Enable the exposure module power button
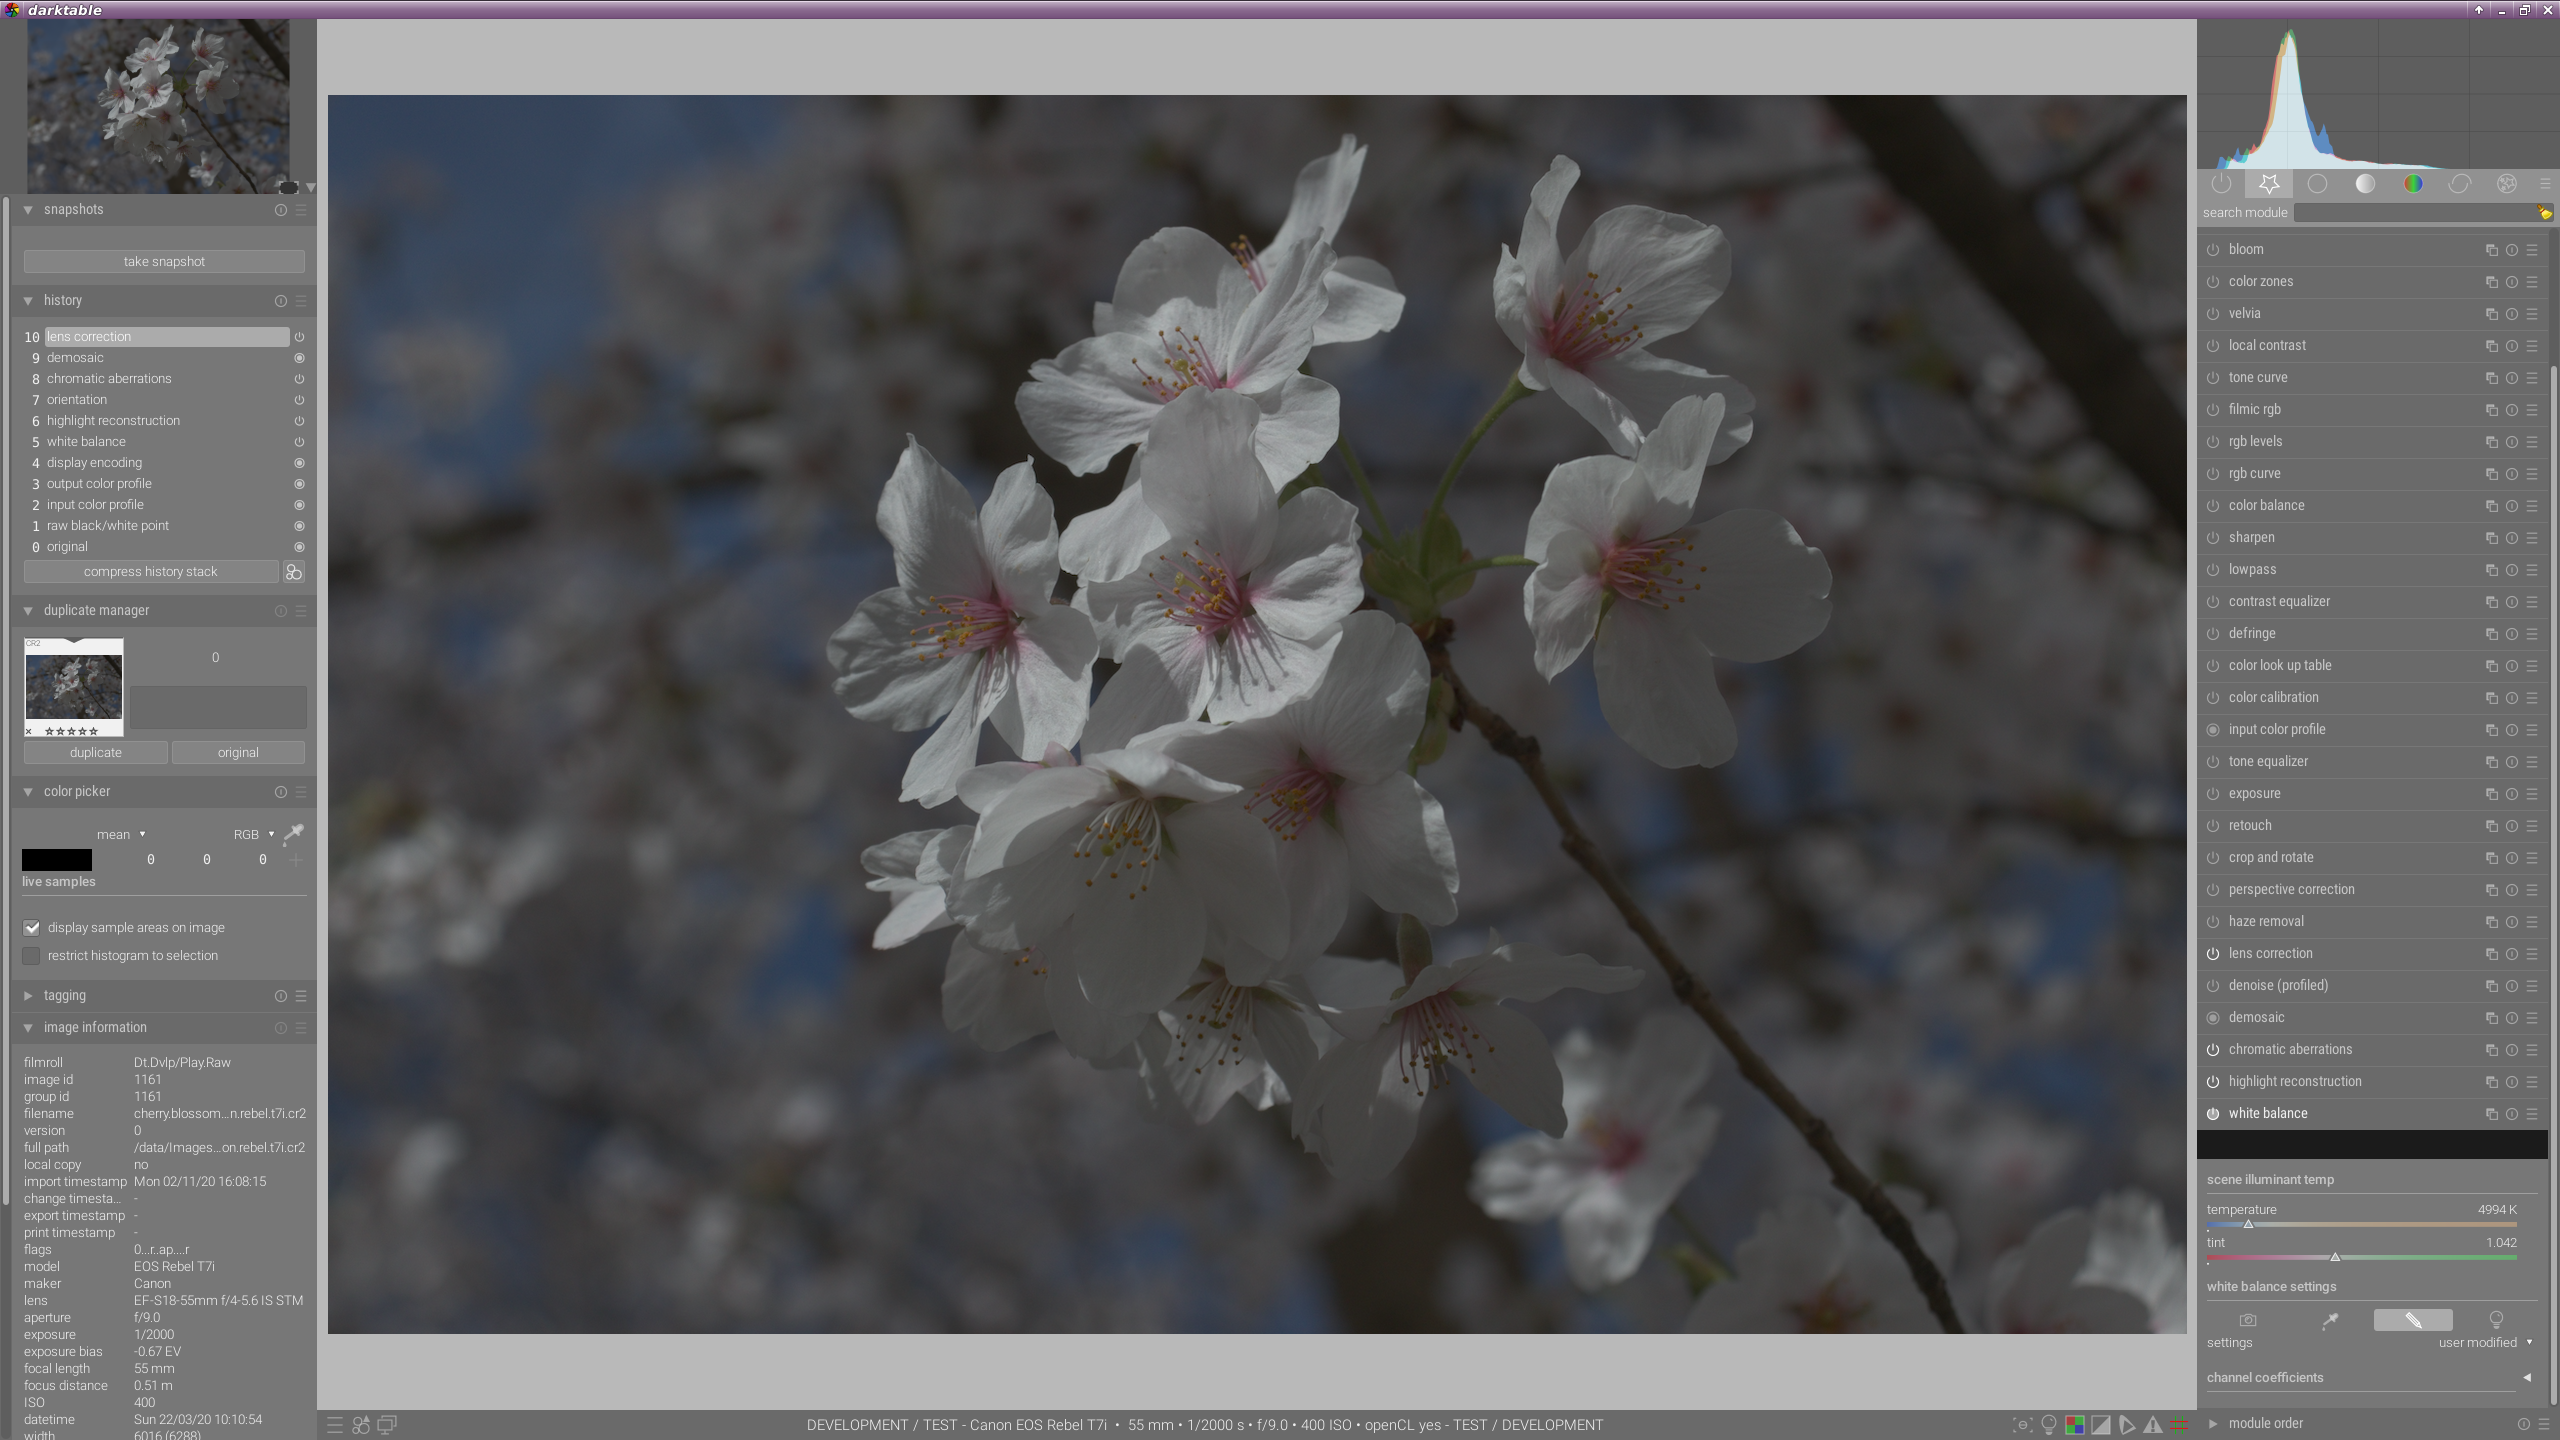Viewport: 2560px width, 1440px height. (x=2213, y=794)
